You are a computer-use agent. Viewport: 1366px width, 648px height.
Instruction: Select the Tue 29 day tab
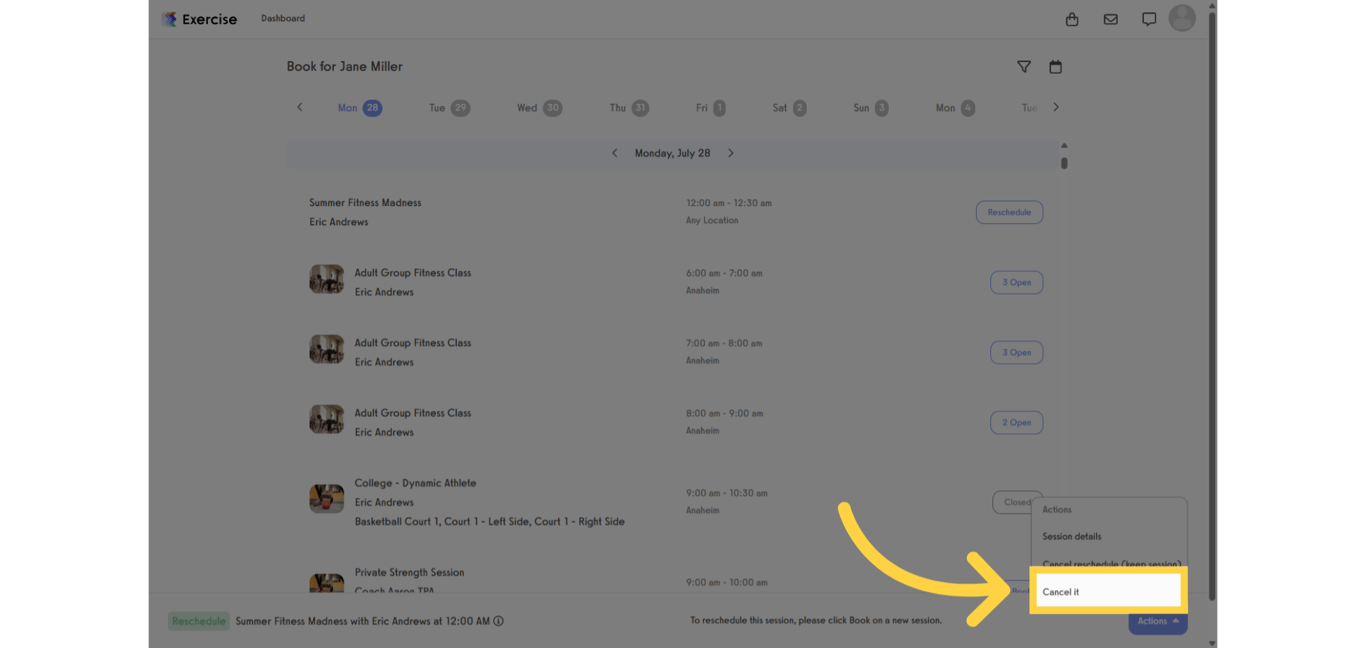point(449,107)
